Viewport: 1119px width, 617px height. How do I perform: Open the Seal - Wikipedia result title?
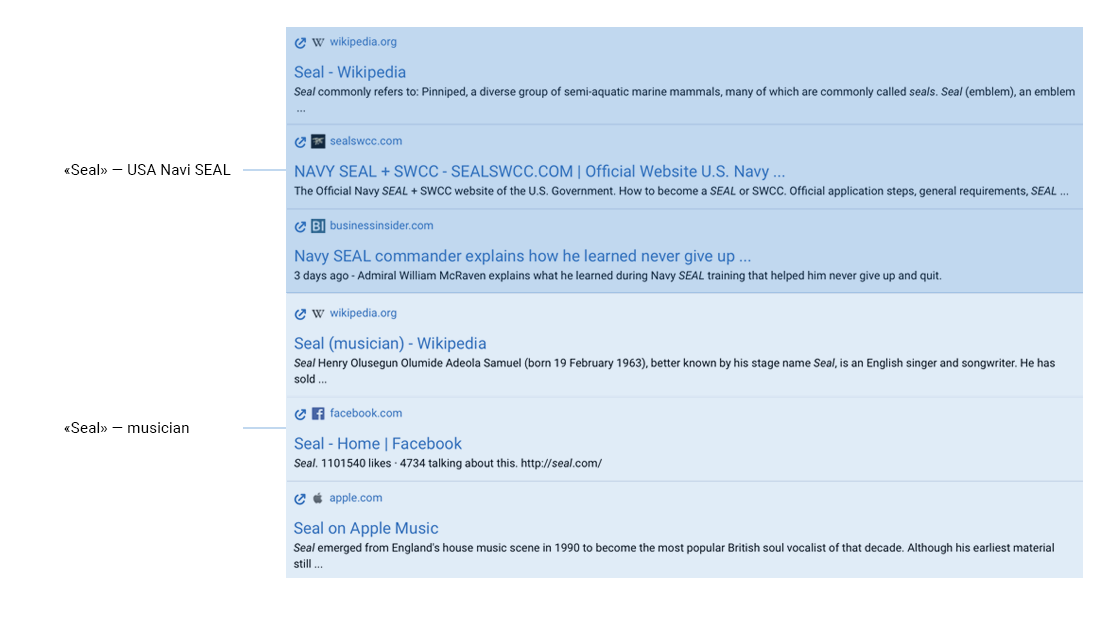coord(350,72)
